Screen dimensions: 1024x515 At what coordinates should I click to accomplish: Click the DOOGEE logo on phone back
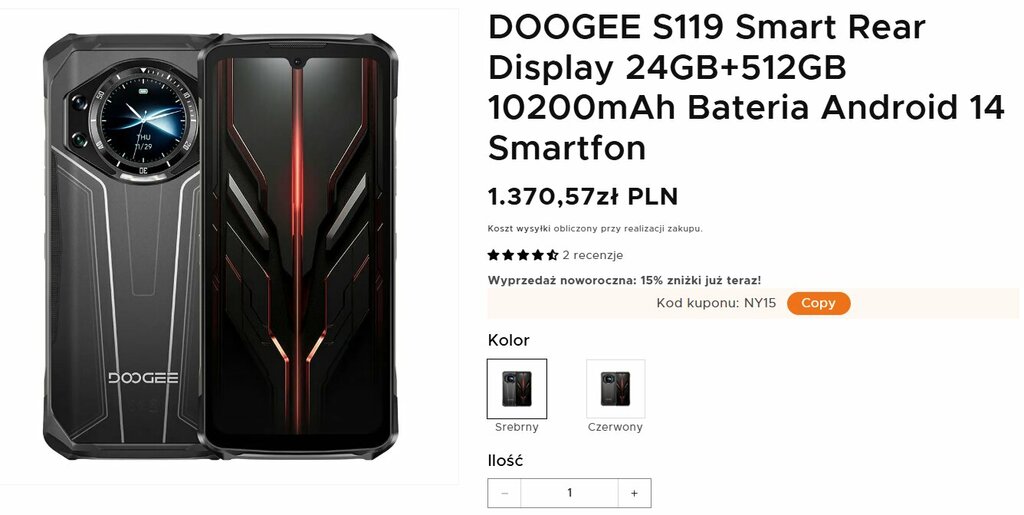(143, 378)
